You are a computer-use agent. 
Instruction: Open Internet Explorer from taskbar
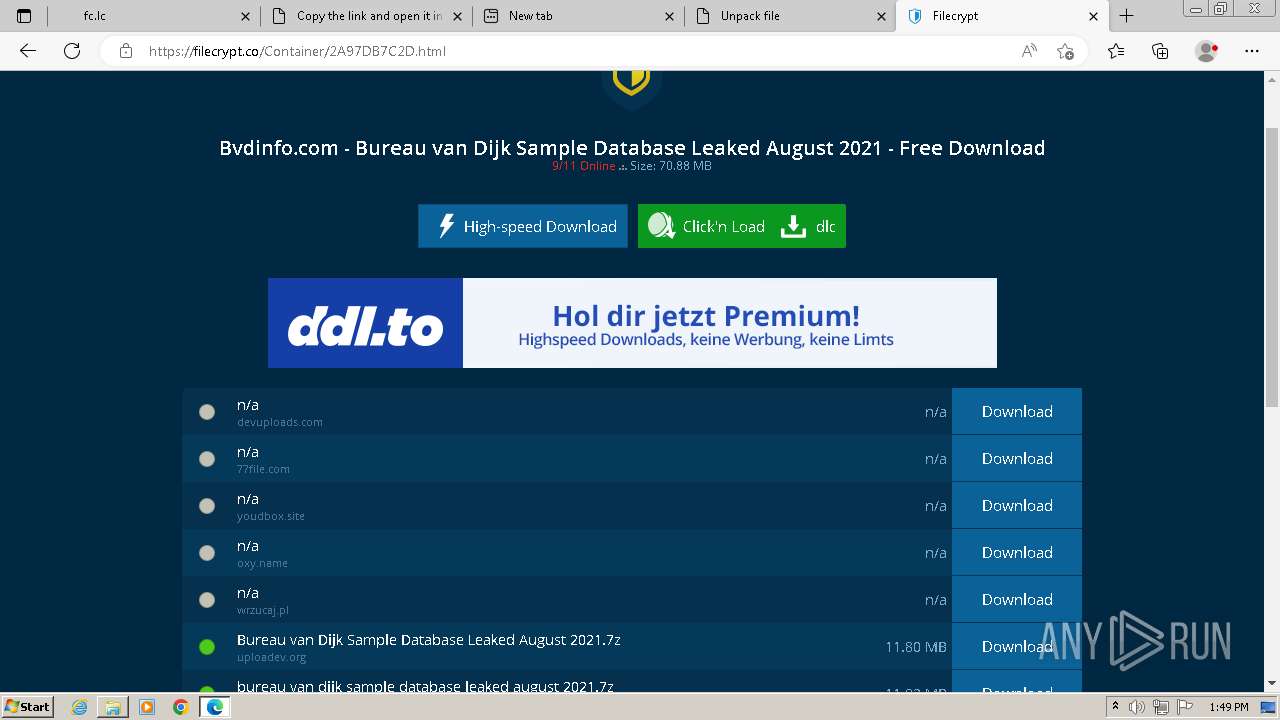click(x=80, y=707)
